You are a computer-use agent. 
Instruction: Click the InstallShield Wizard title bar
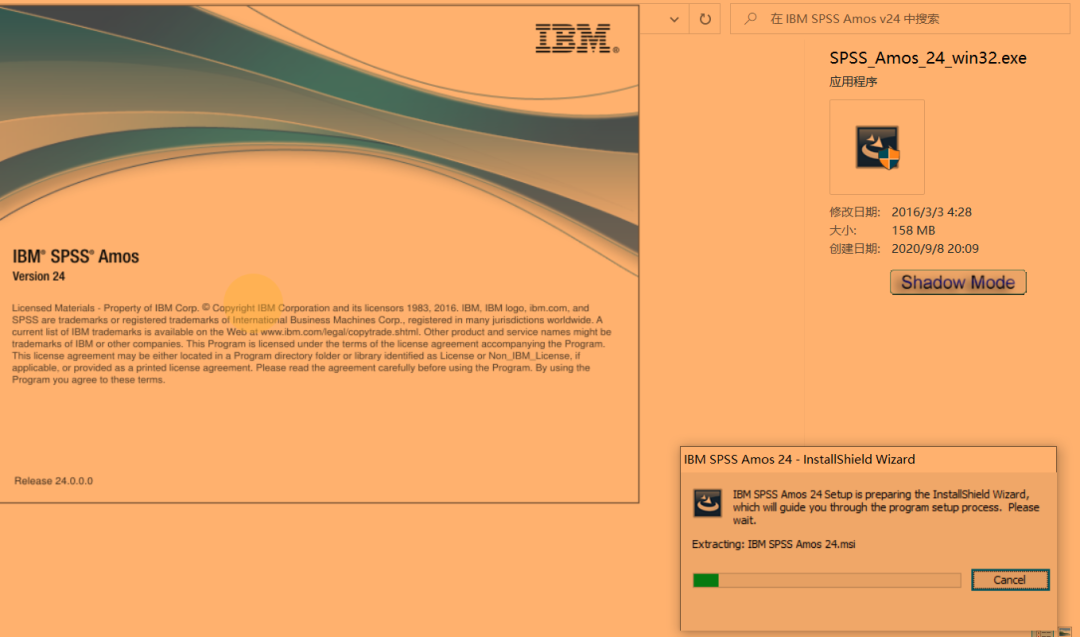tap(868, 459)
